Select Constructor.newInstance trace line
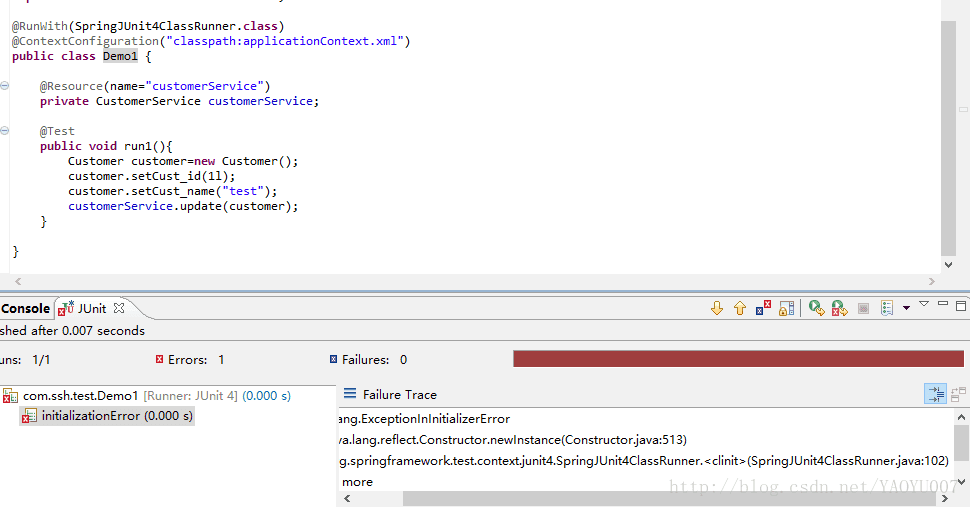Screen dimensions: 970x507 (513, 440)
